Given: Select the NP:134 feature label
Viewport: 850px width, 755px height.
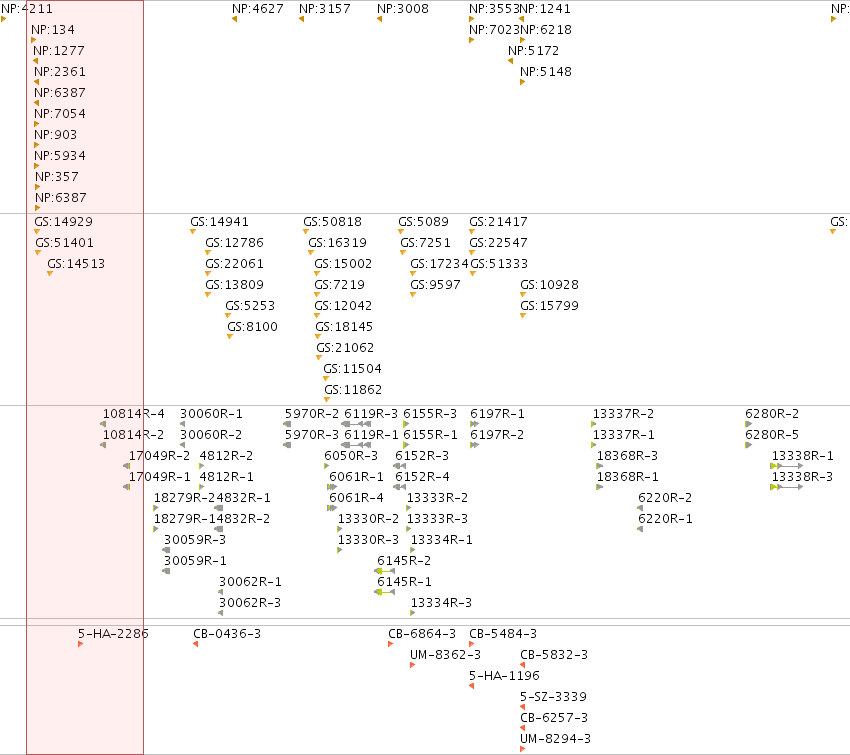Looking at the screenshot, I should pyautogui.click(x=53, y=30).
